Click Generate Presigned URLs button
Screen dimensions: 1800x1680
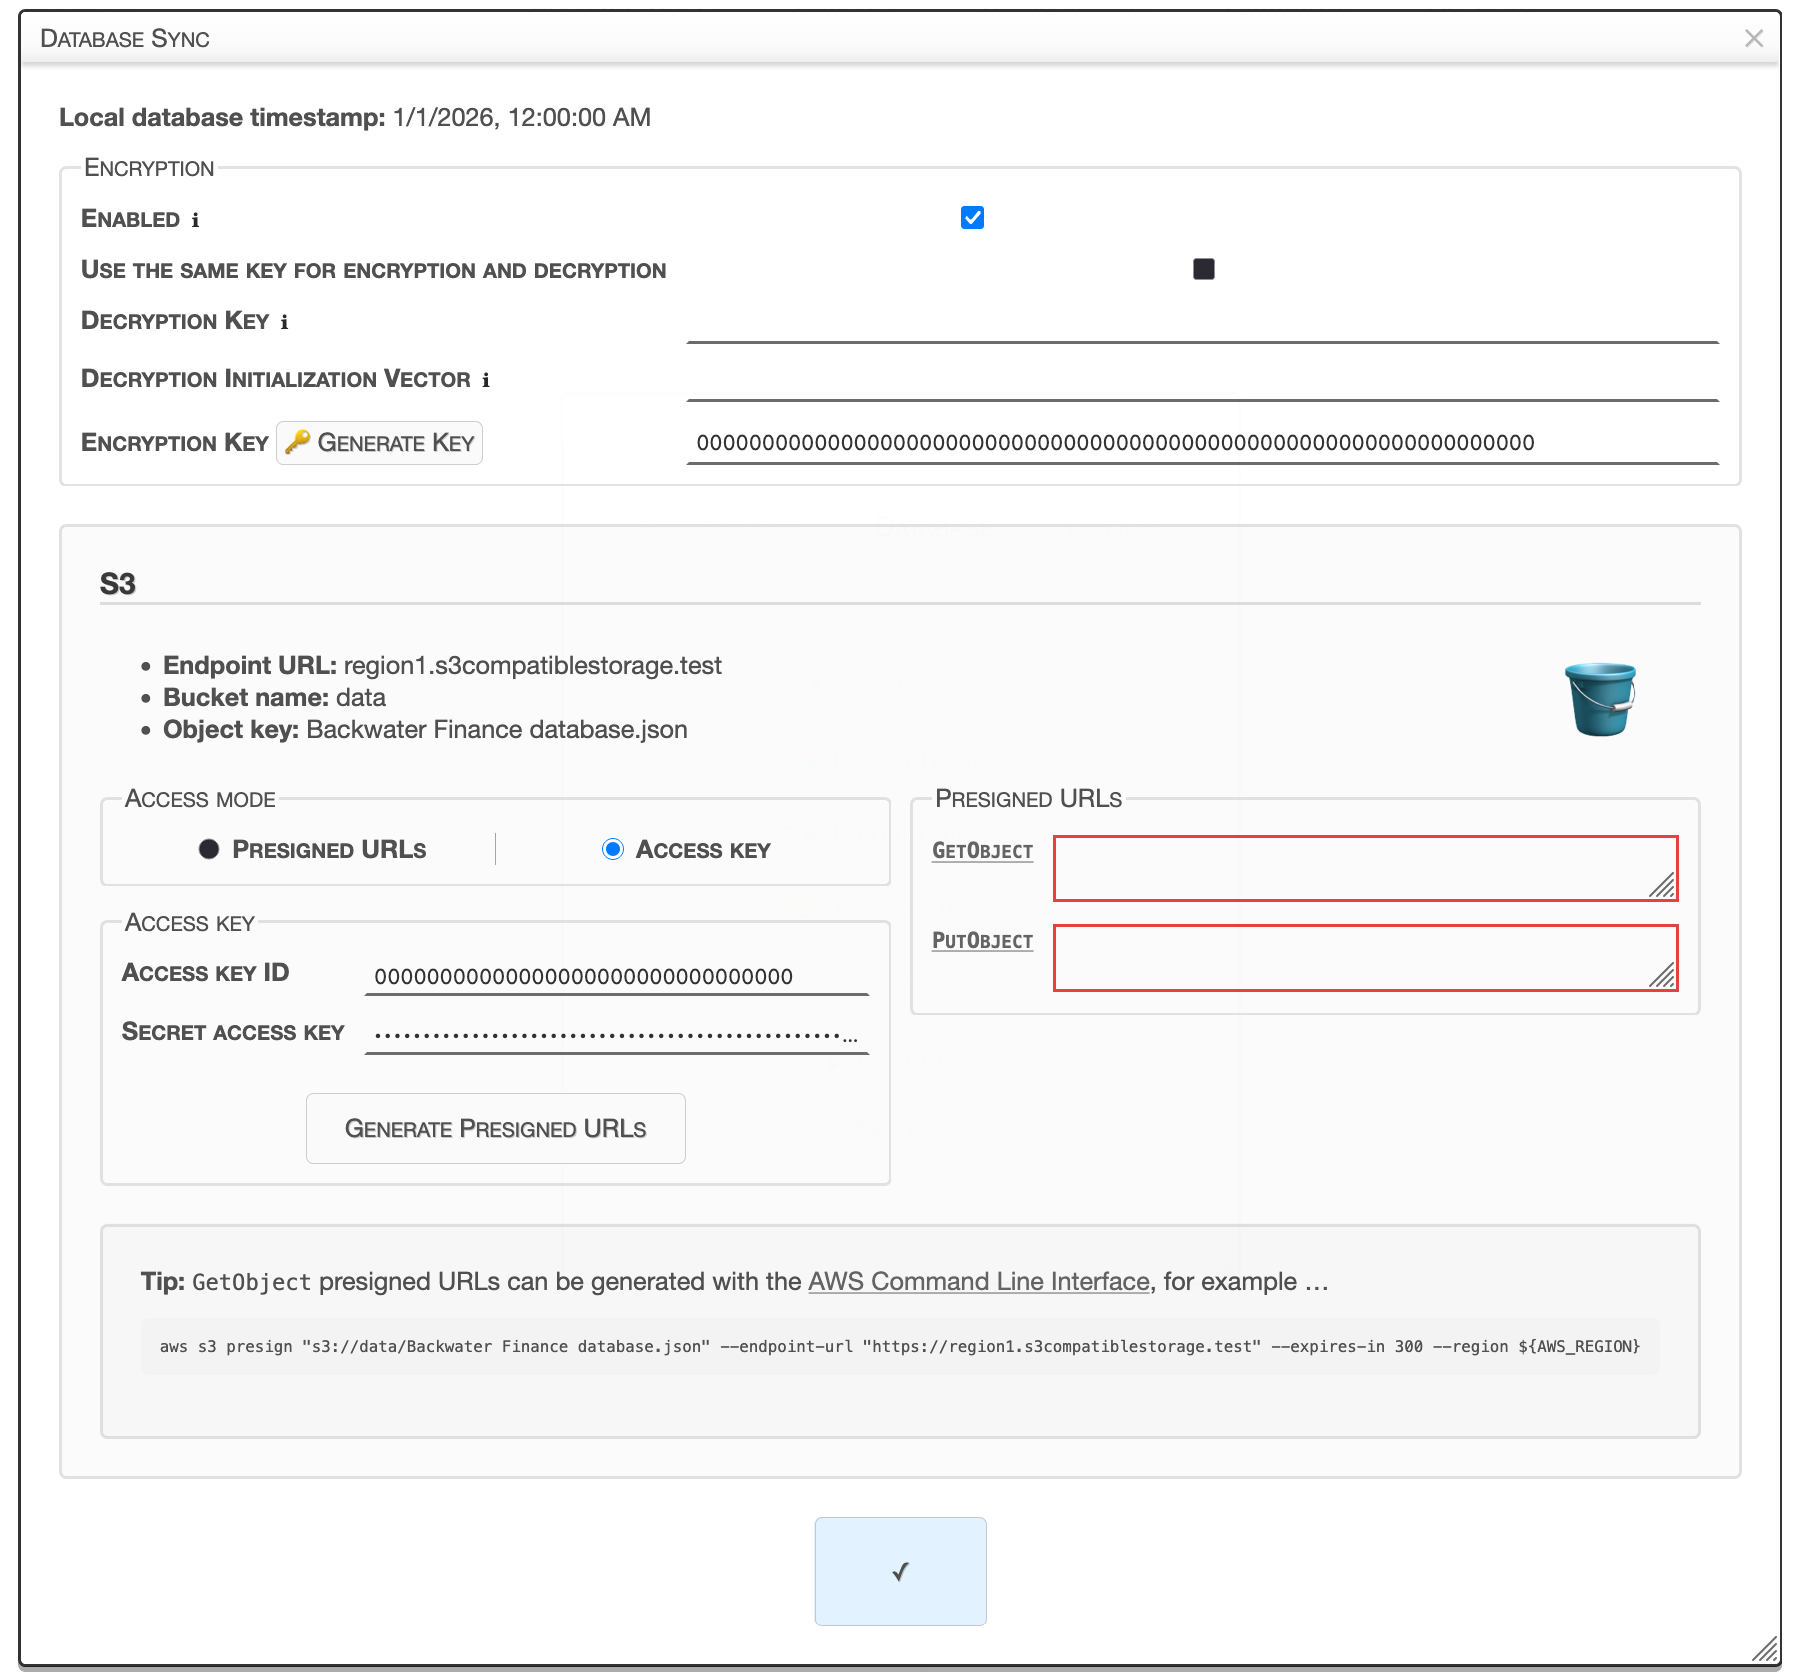point(495,1128)
